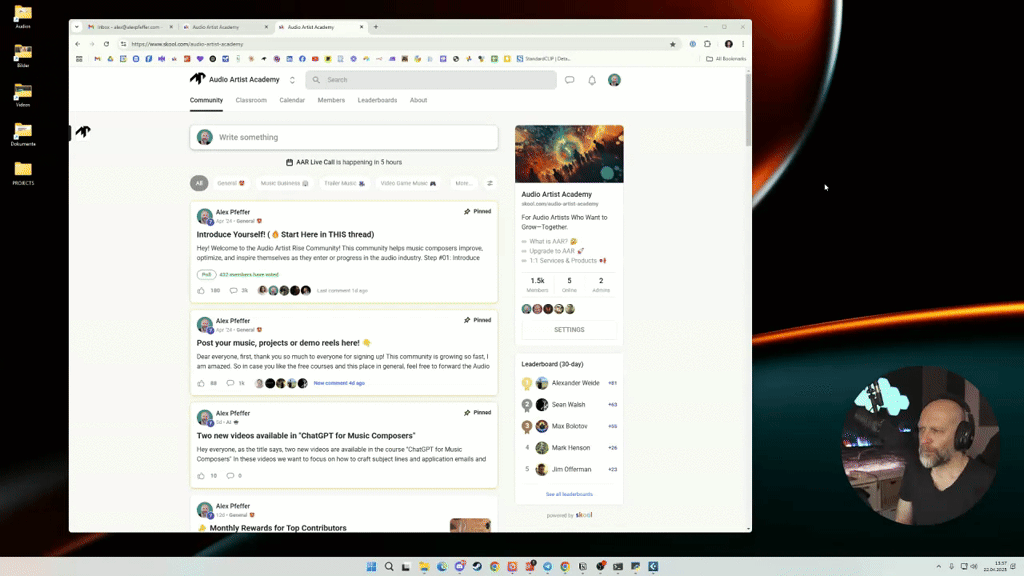Open the Post your music pinned post
This screenshot has width=1024, height=576.
(283, 343)
